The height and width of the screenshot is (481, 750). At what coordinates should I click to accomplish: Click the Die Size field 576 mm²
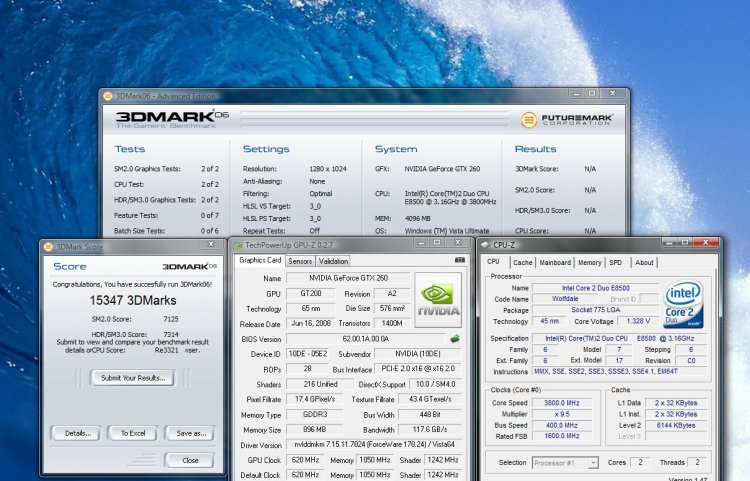pyautogui.click(x=392, y=309)
